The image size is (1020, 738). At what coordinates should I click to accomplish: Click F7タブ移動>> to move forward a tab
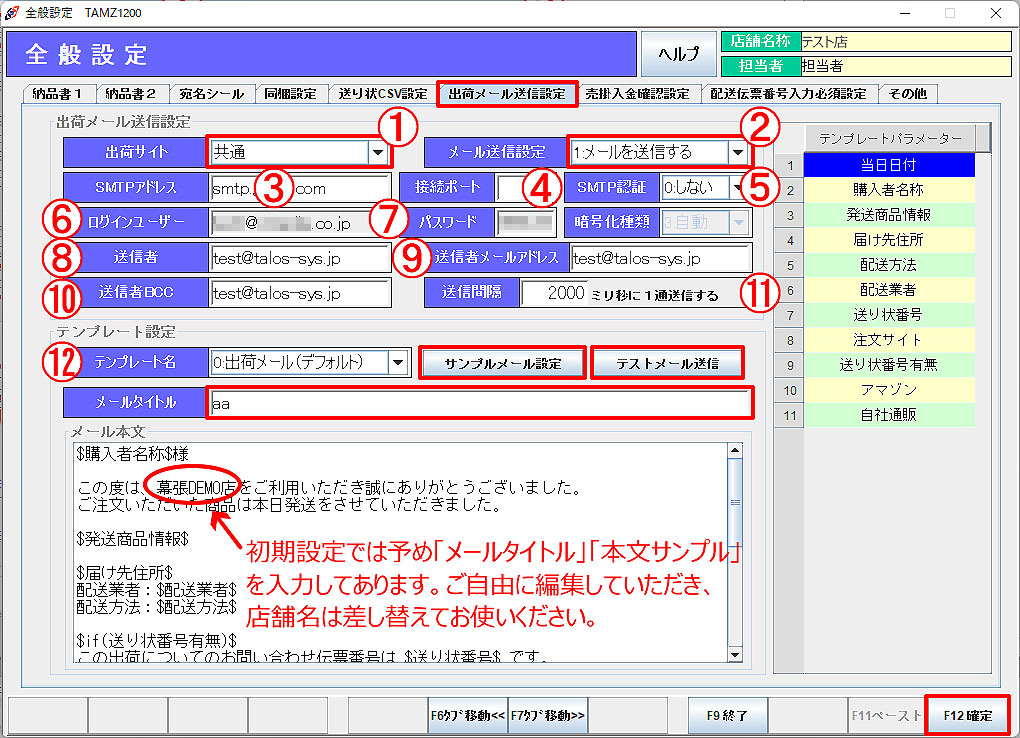[x=548, y=714]
